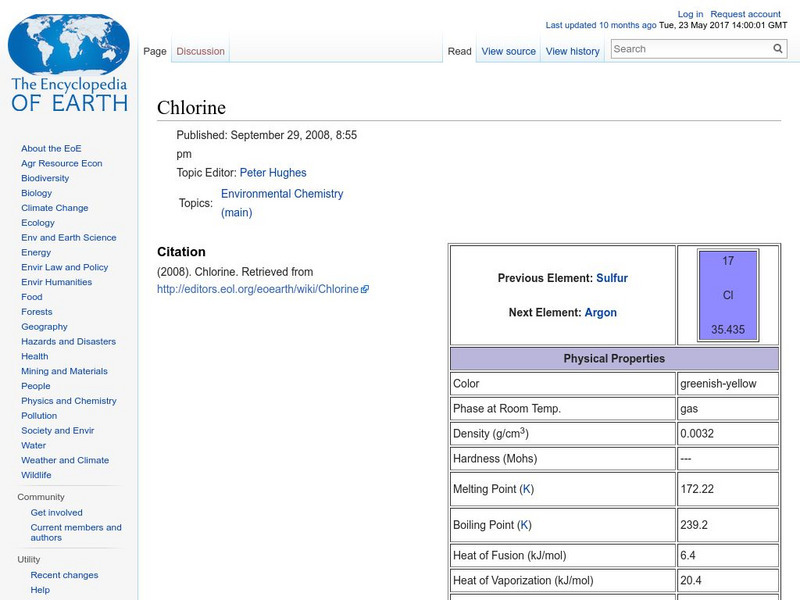Open the View source tab

(x=508, y=51)
